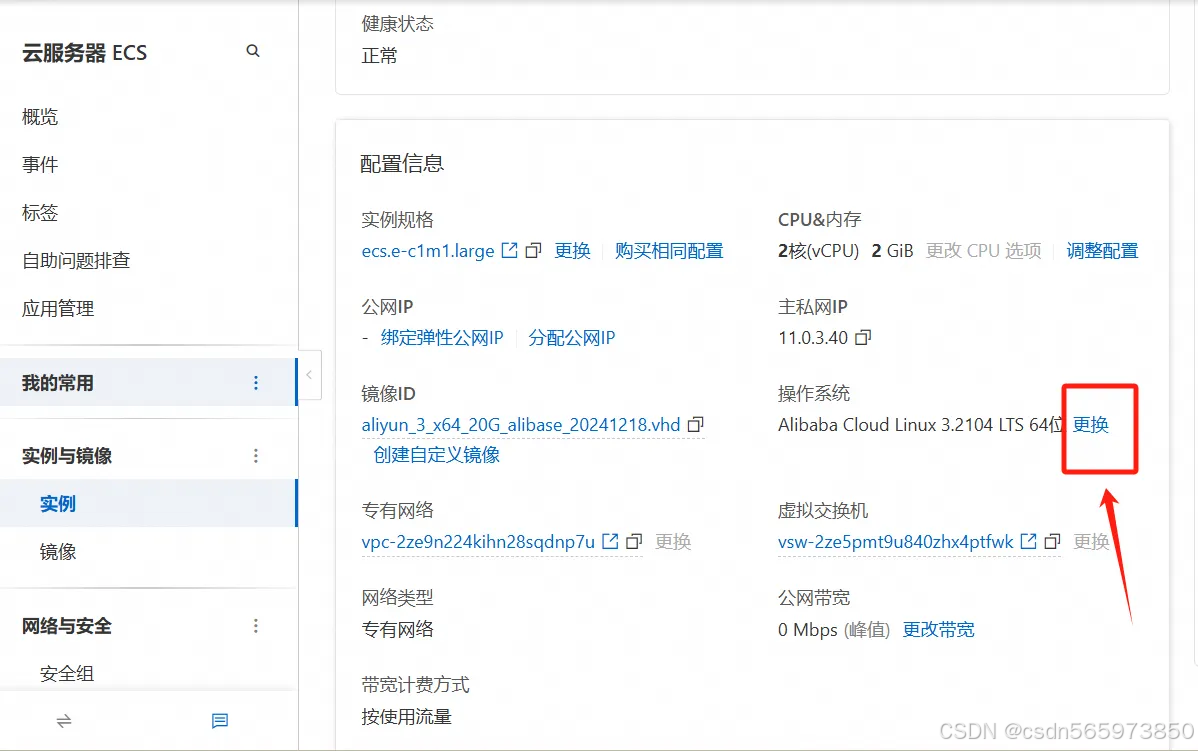1198x751 pixels.
Task: Copy the image ID aliyun_3_x64_20G_alibase_20241218.vhd
Action: point(696,424)
